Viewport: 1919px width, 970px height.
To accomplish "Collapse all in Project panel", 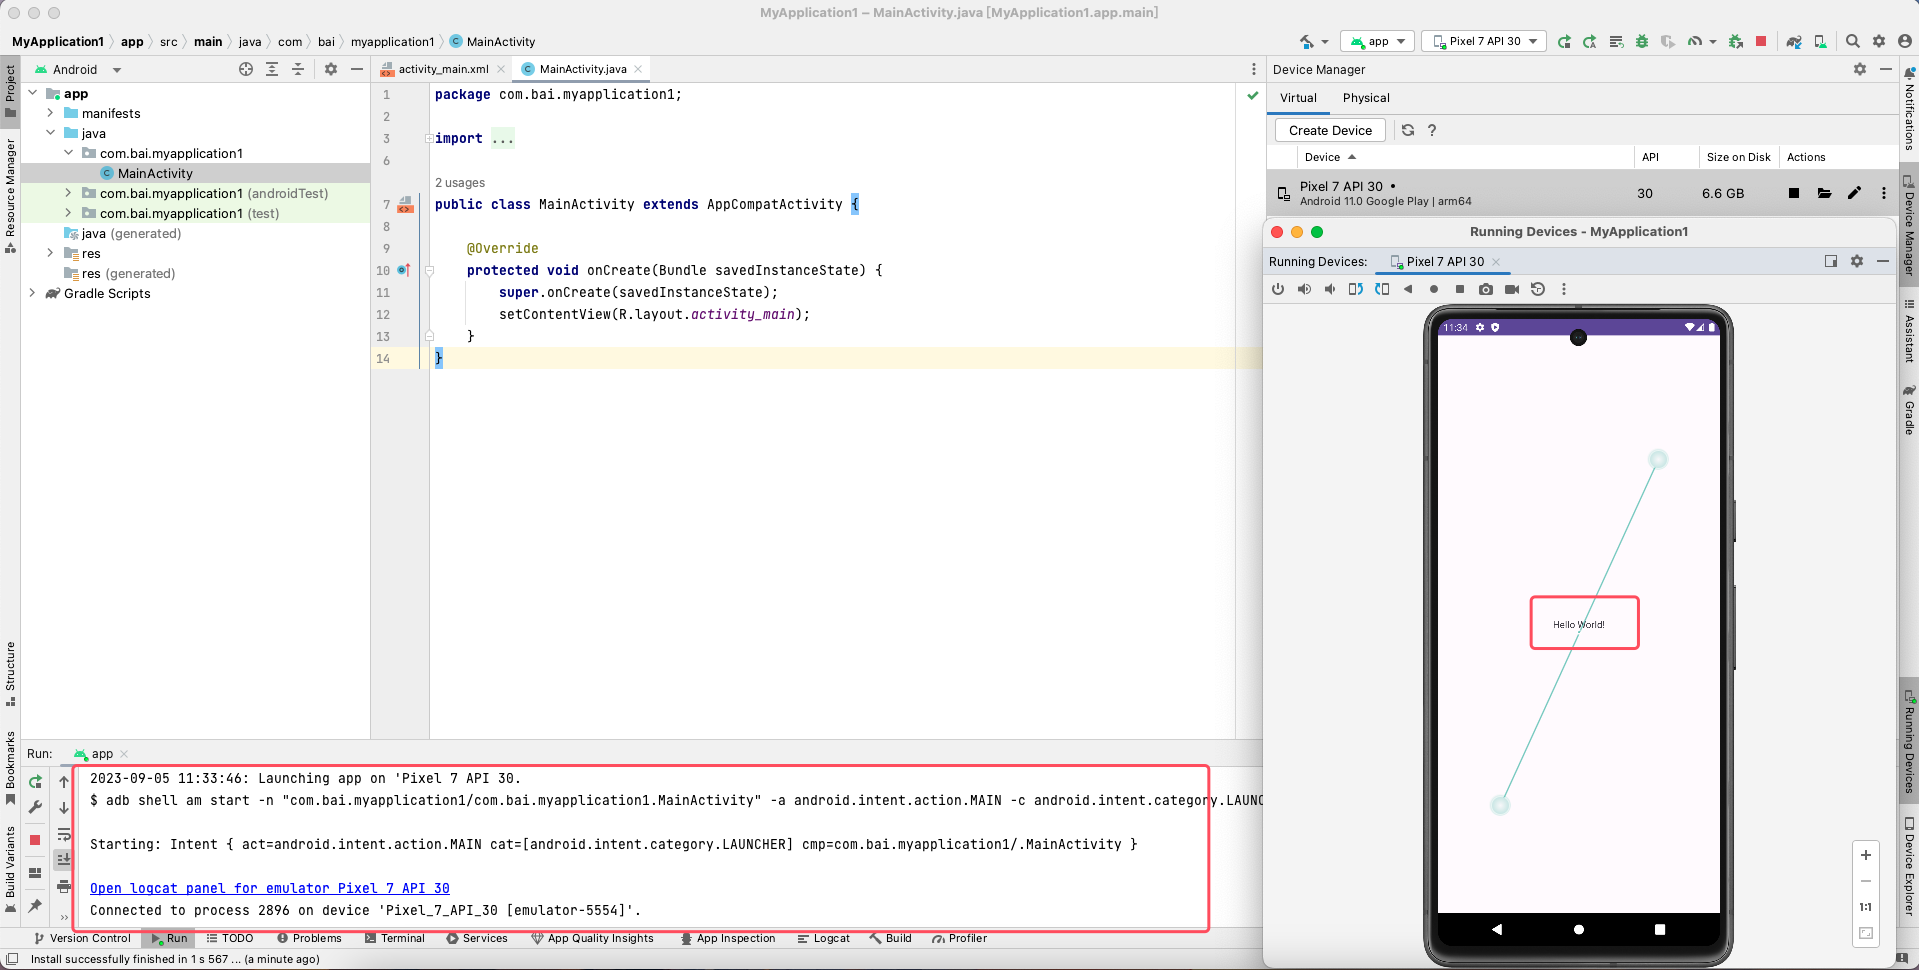I will click(298, 69).
